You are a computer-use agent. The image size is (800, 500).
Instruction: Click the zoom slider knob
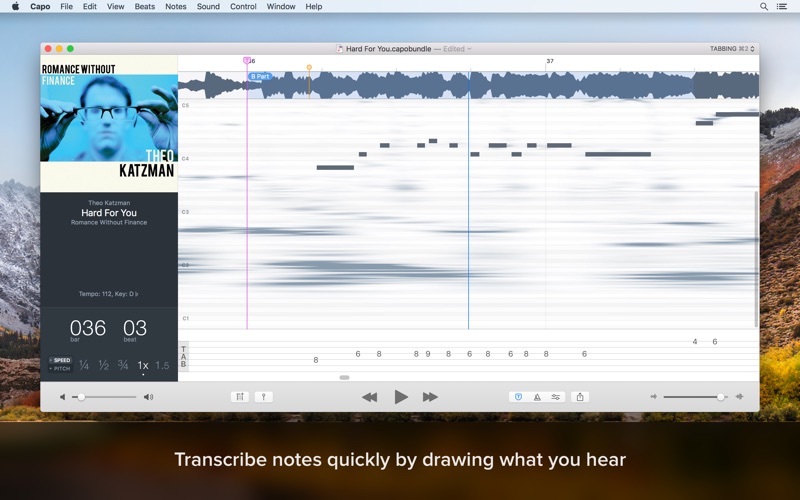pos(720,397)
